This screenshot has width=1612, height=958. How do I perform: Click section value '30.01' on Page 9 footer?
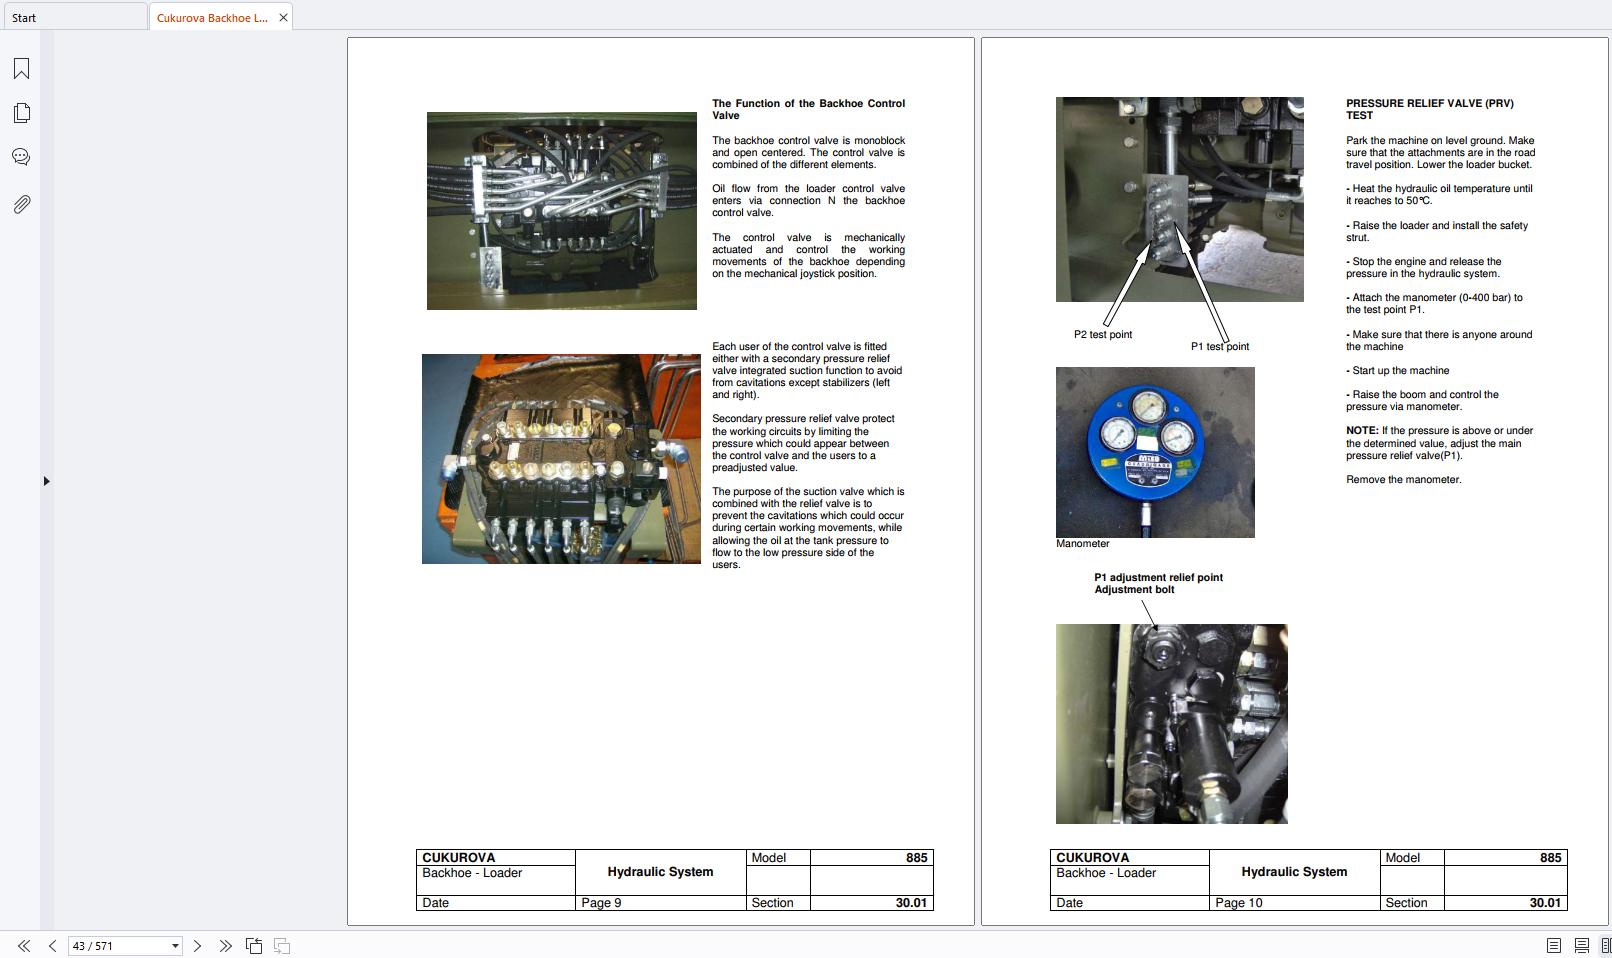point(911,903)
